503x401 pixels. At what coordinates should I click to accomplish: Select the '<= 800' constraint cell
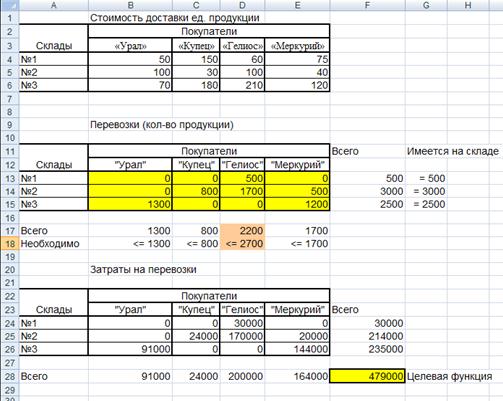click(x=196, y=244)
